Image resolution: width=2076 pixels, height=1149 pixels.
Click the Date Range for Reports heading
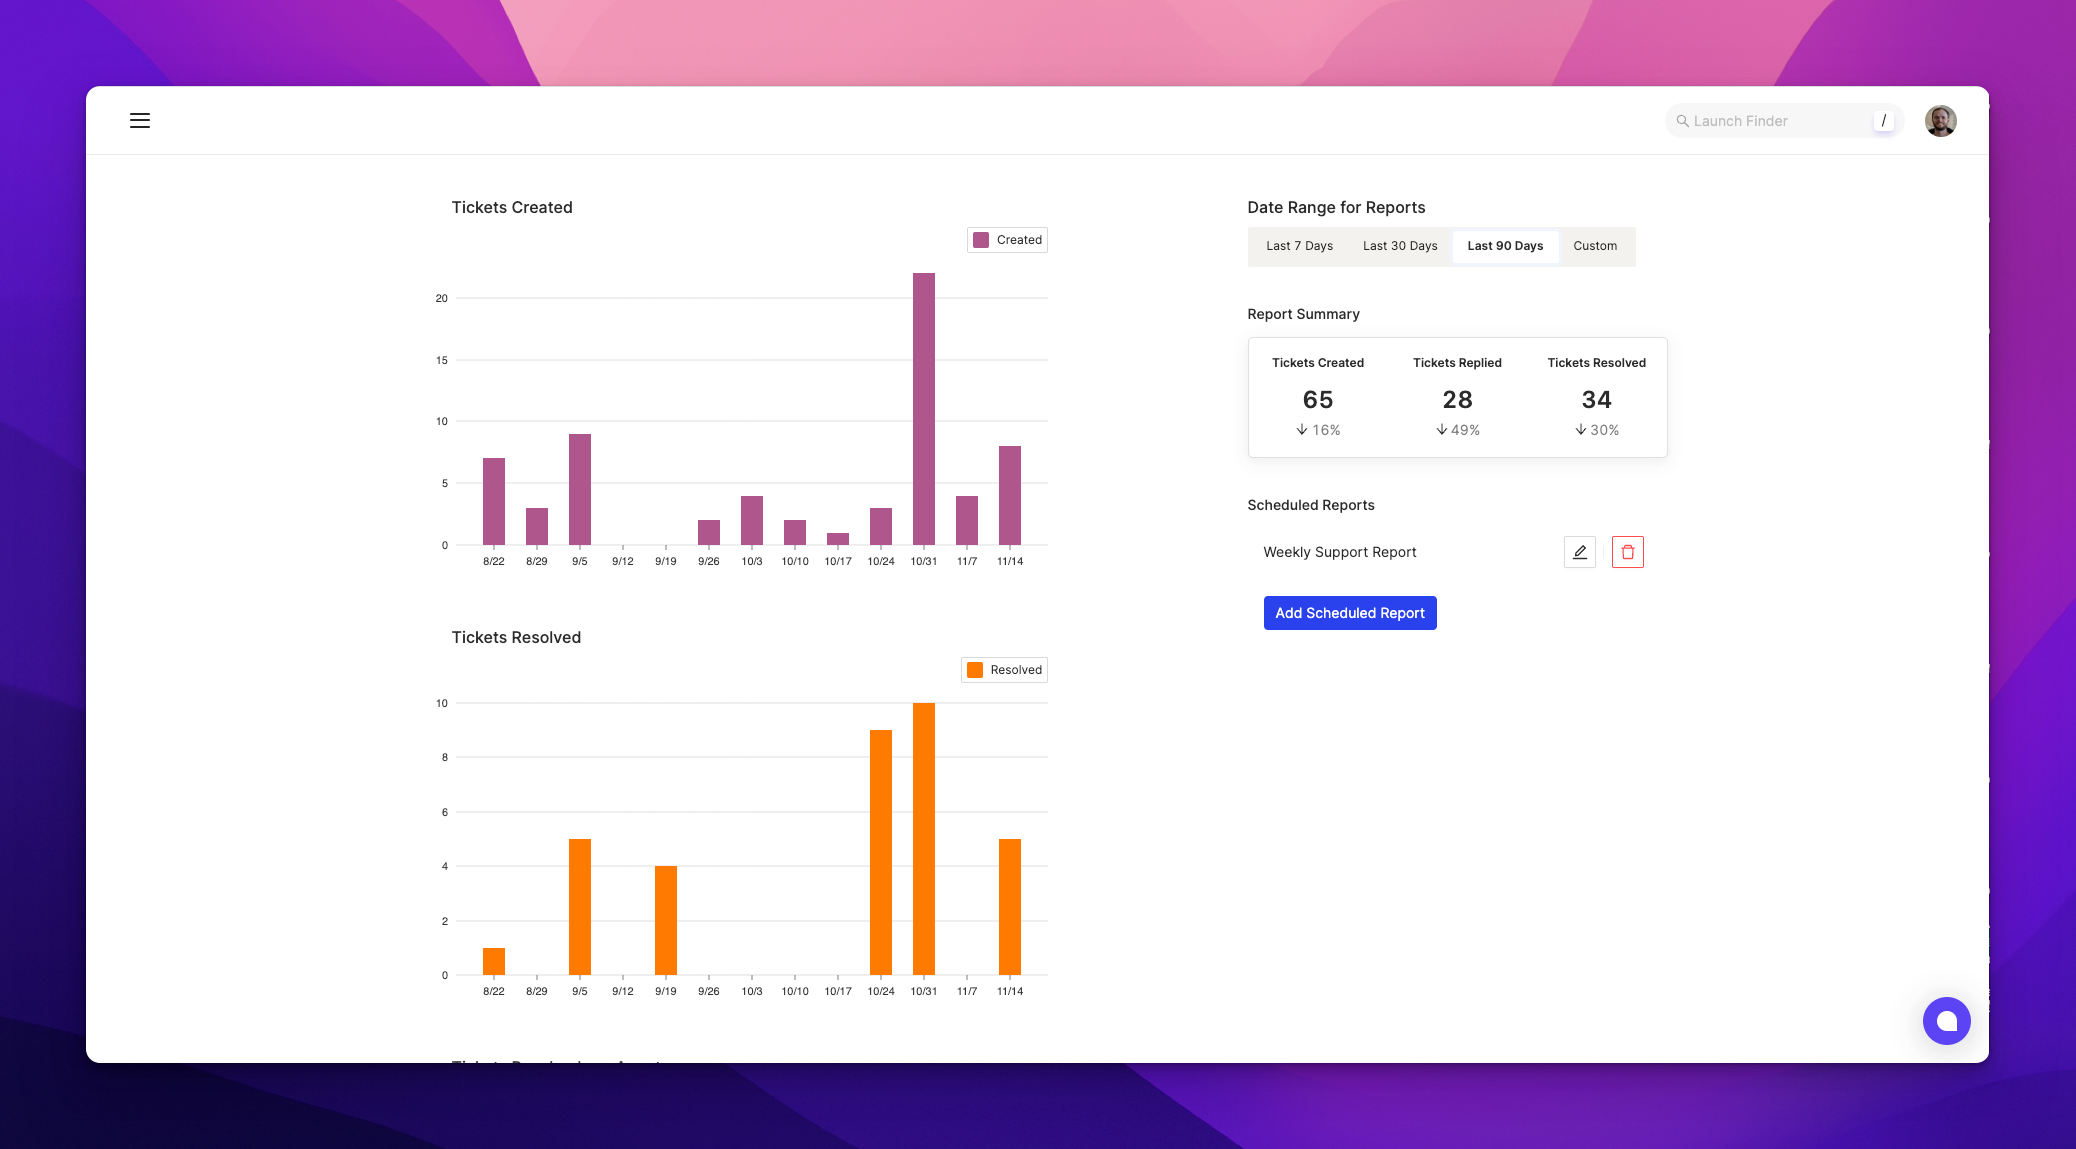pyautogui.click(x=1336, y=207)
